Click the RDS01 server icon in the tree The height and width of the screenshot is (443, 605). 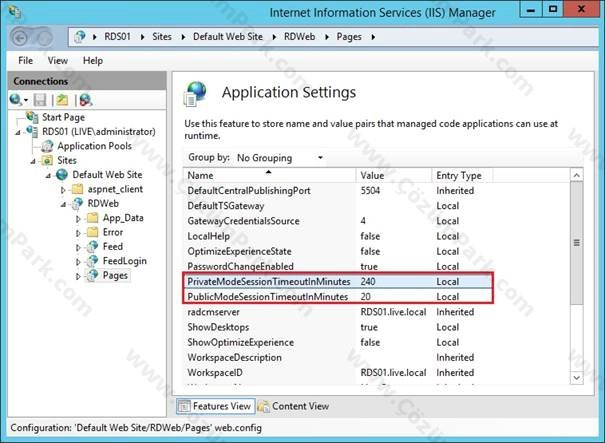pos(32,132)
